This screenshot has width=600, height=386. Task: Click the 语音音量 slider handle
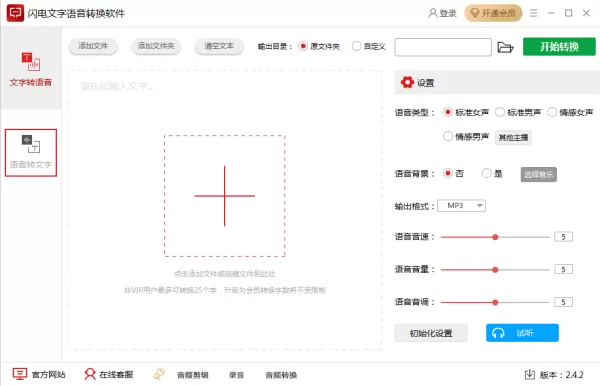[495, 270]
